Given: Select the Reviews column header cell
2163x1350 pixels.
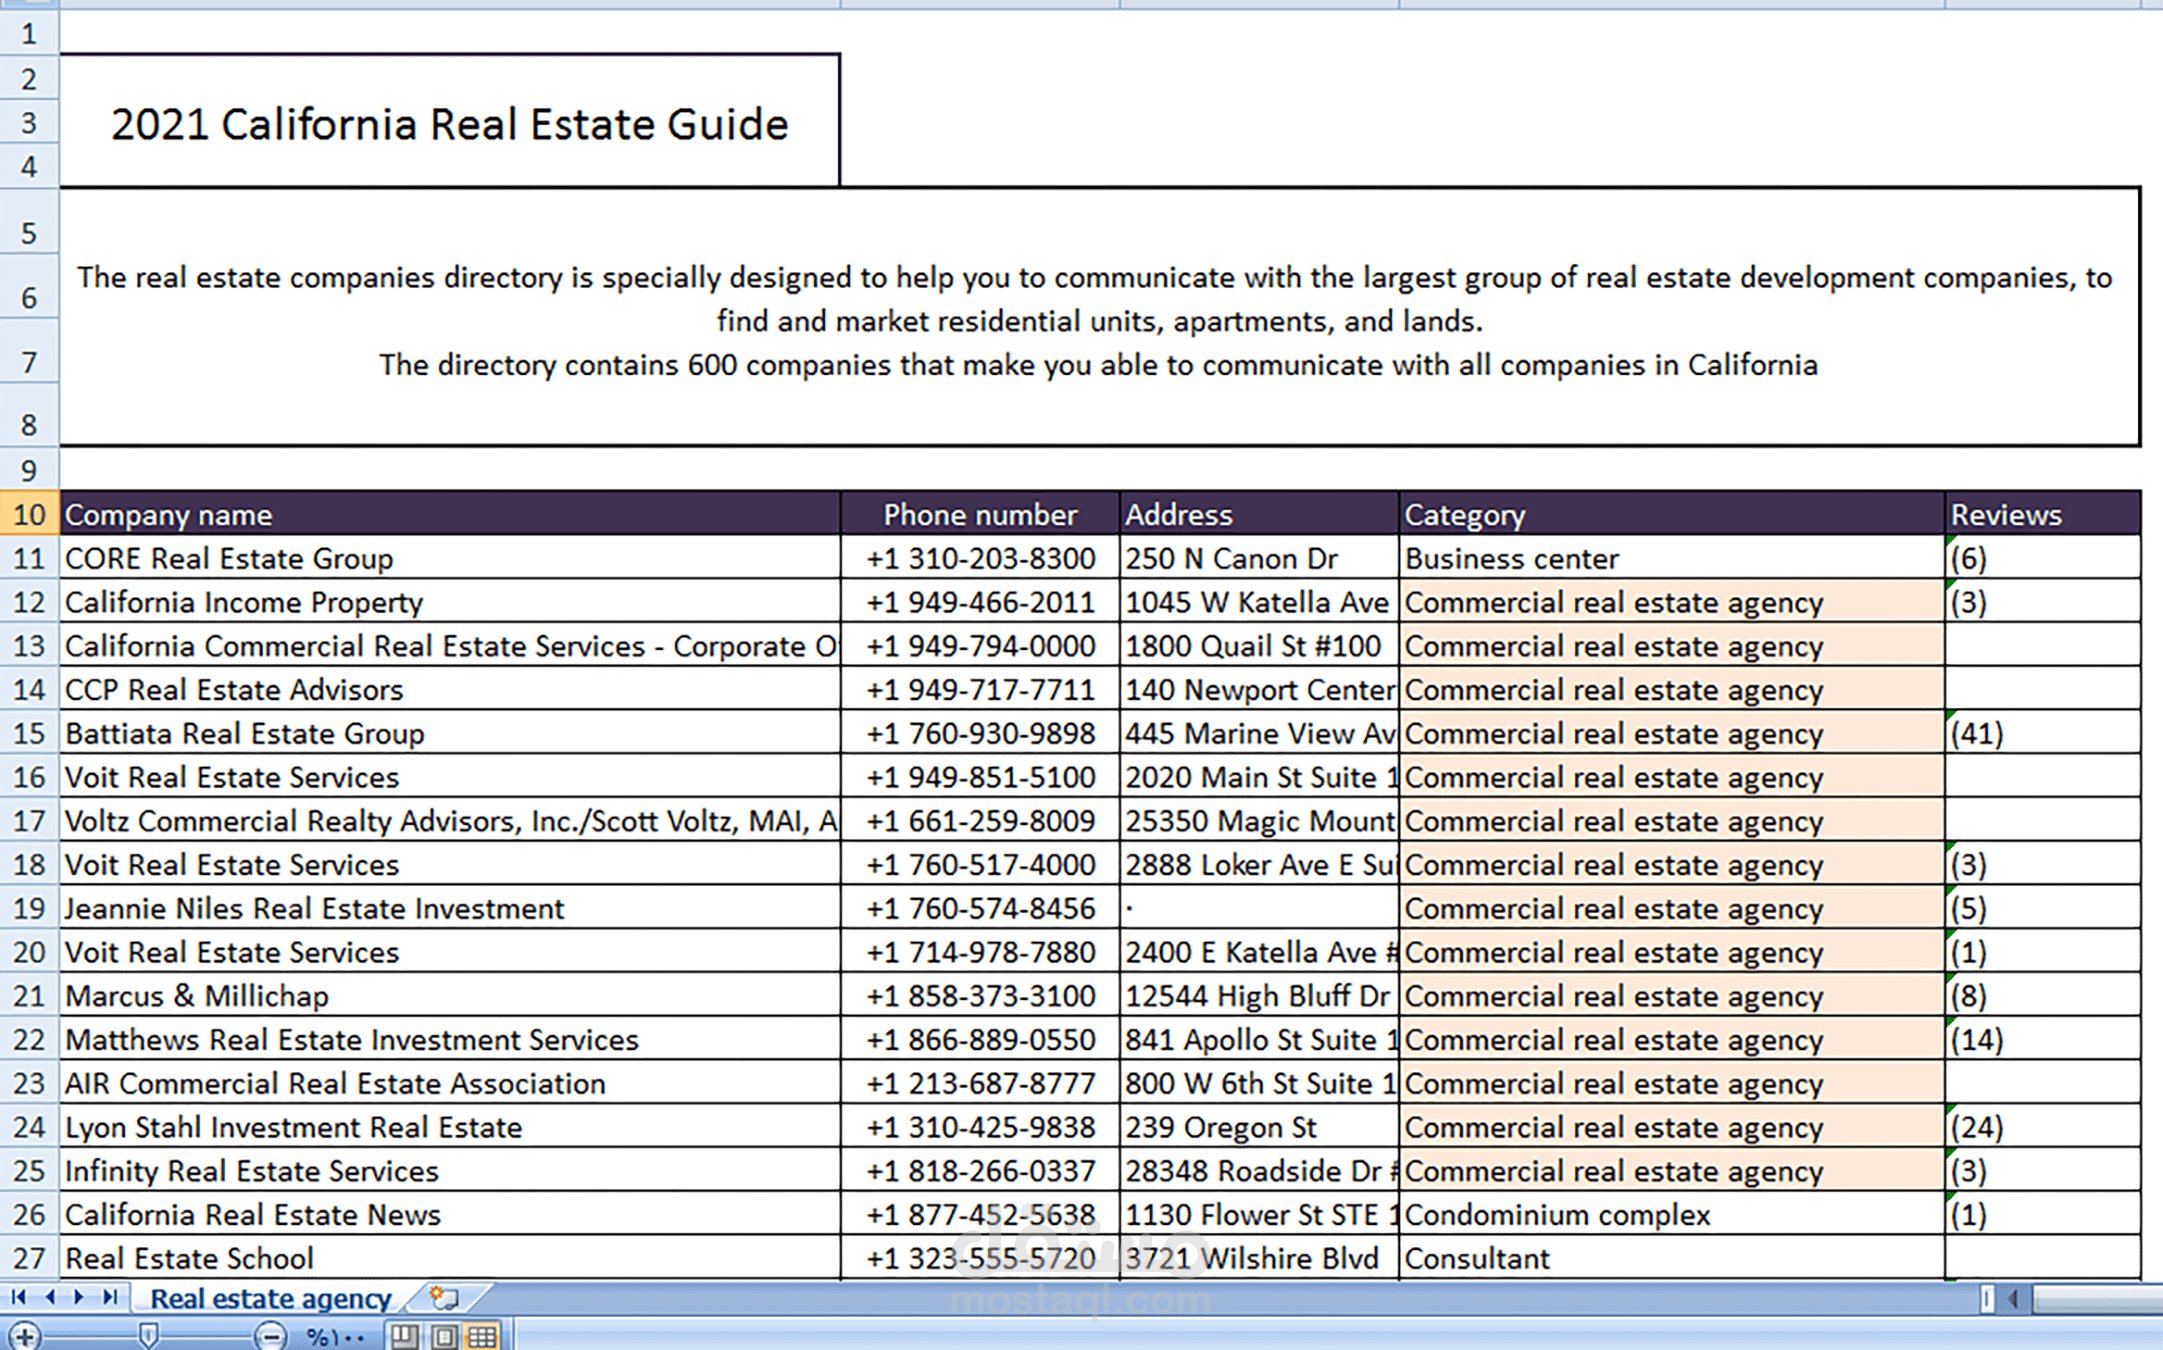Looking at the screenshot, I should (2042, 514).
